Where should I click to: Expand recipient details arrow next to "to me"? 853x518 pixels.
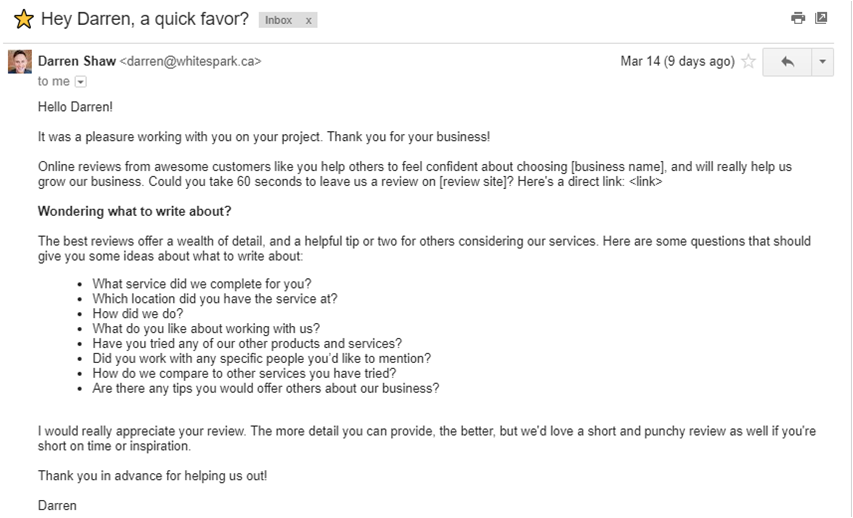pos(81,82)
